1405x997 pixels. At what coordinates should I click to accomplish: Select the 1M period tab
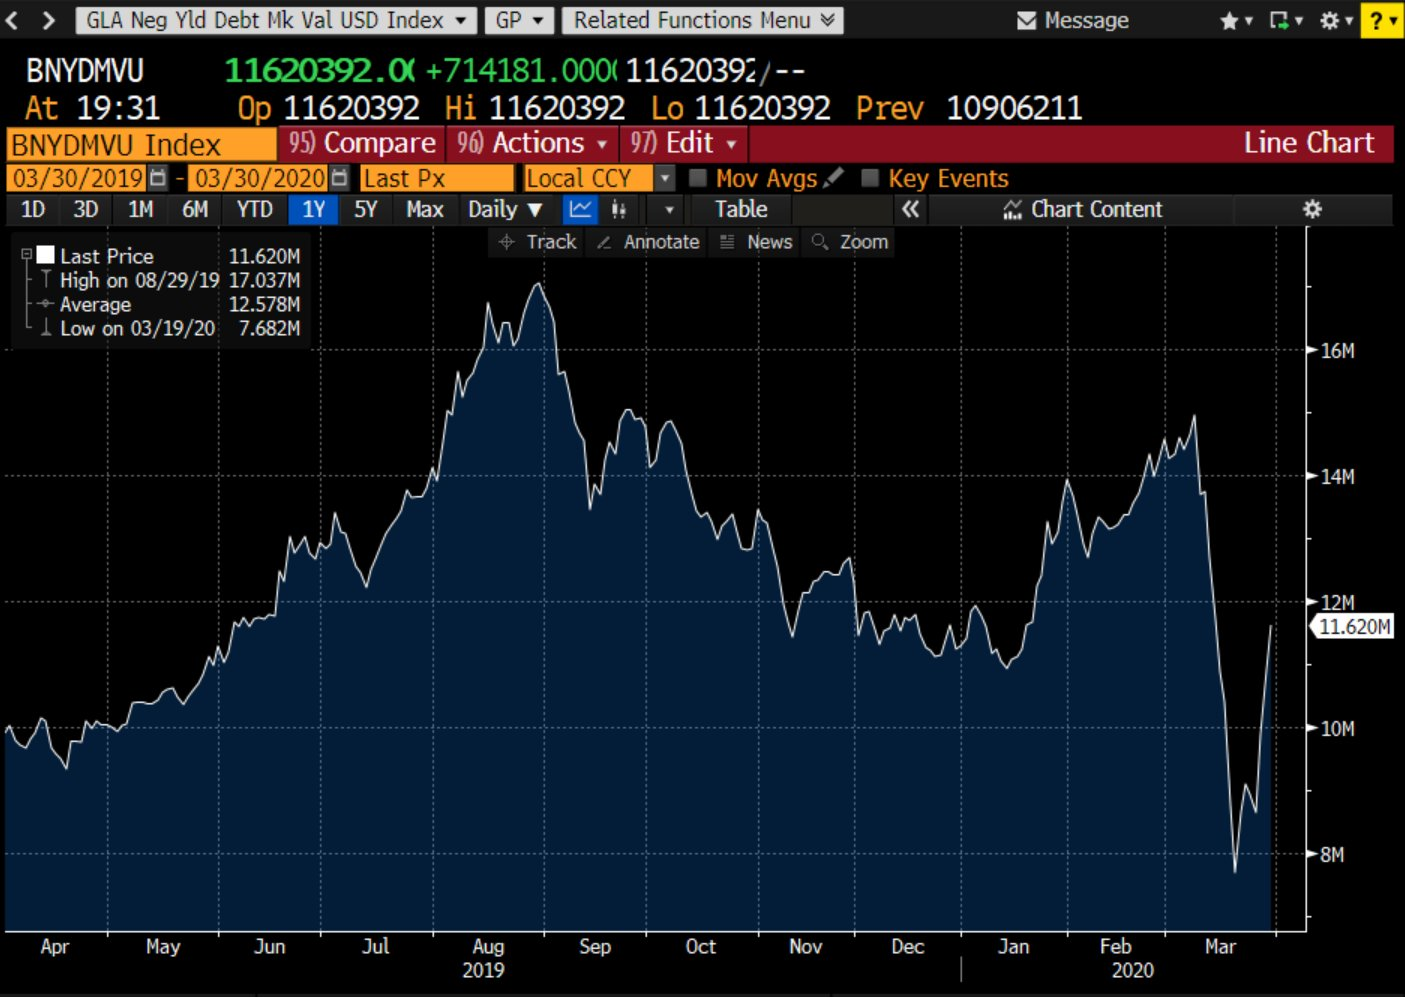(141, 209)
